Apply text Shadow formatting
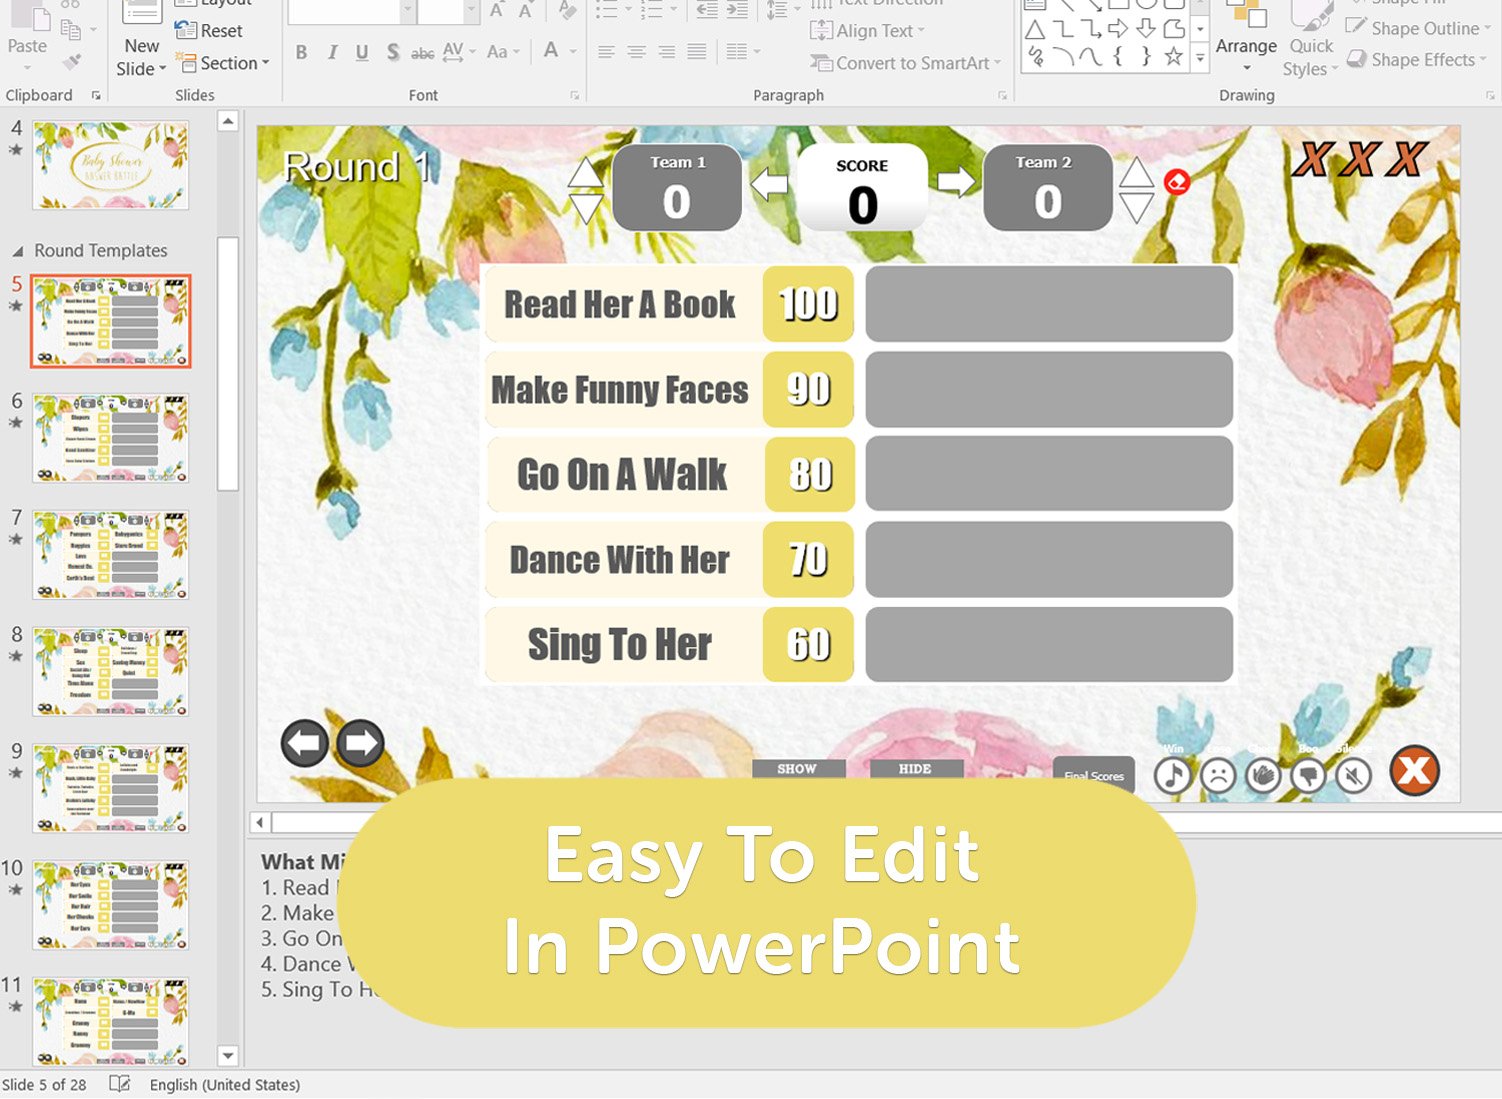This screenshot has width=1502, height=1099. 392,52
